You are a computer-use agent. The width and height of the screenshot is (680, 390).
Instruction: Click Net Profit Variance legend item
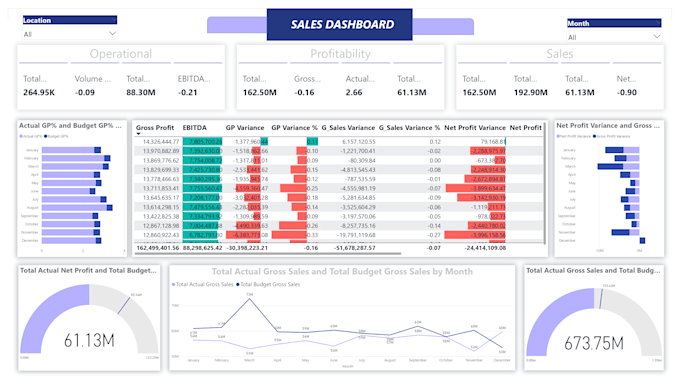(x=574, y=137)
